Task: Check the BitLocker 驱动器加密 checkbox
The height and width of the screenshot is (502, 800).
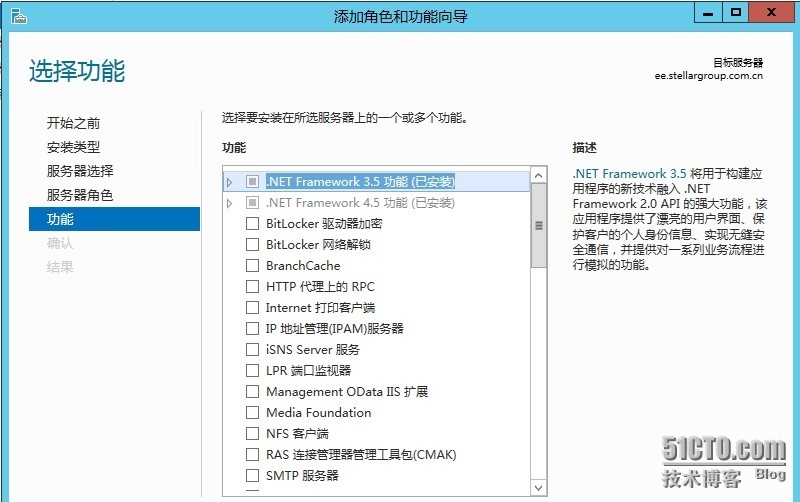Action: pos(252,223)
